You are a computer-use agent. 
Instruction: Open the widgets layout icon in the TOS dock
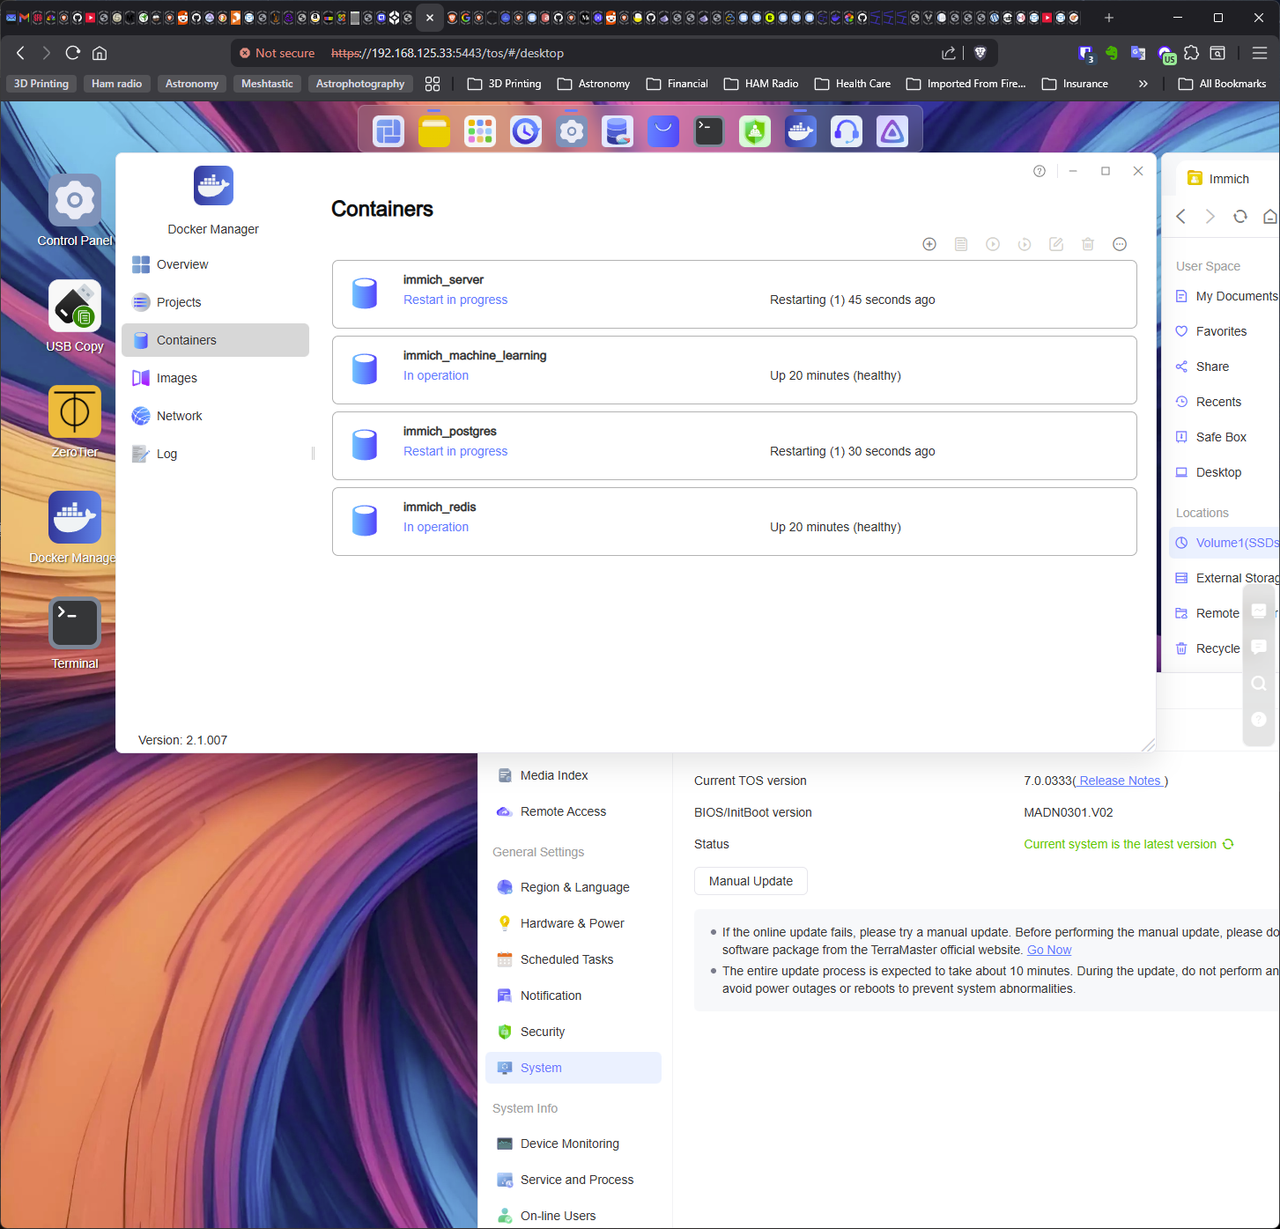coord(389,131)
